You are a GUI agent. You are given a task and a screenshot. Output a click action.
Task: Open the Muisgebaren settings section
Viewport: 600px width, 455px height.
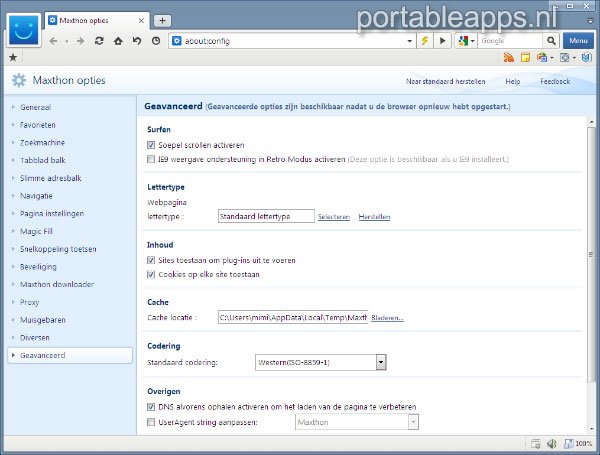(42, 320)
